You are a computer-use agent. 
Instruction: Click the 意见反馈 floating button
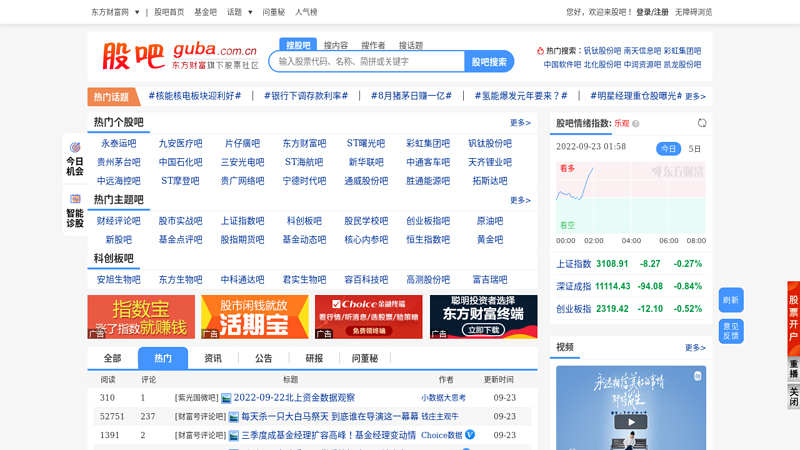click(731, 331)
